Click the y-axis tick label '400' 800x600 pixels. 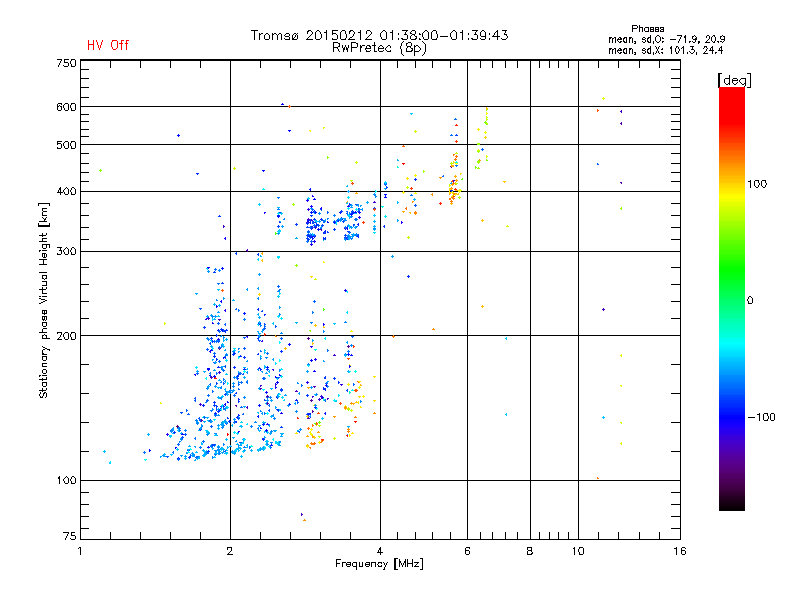(x=66, y=191)
